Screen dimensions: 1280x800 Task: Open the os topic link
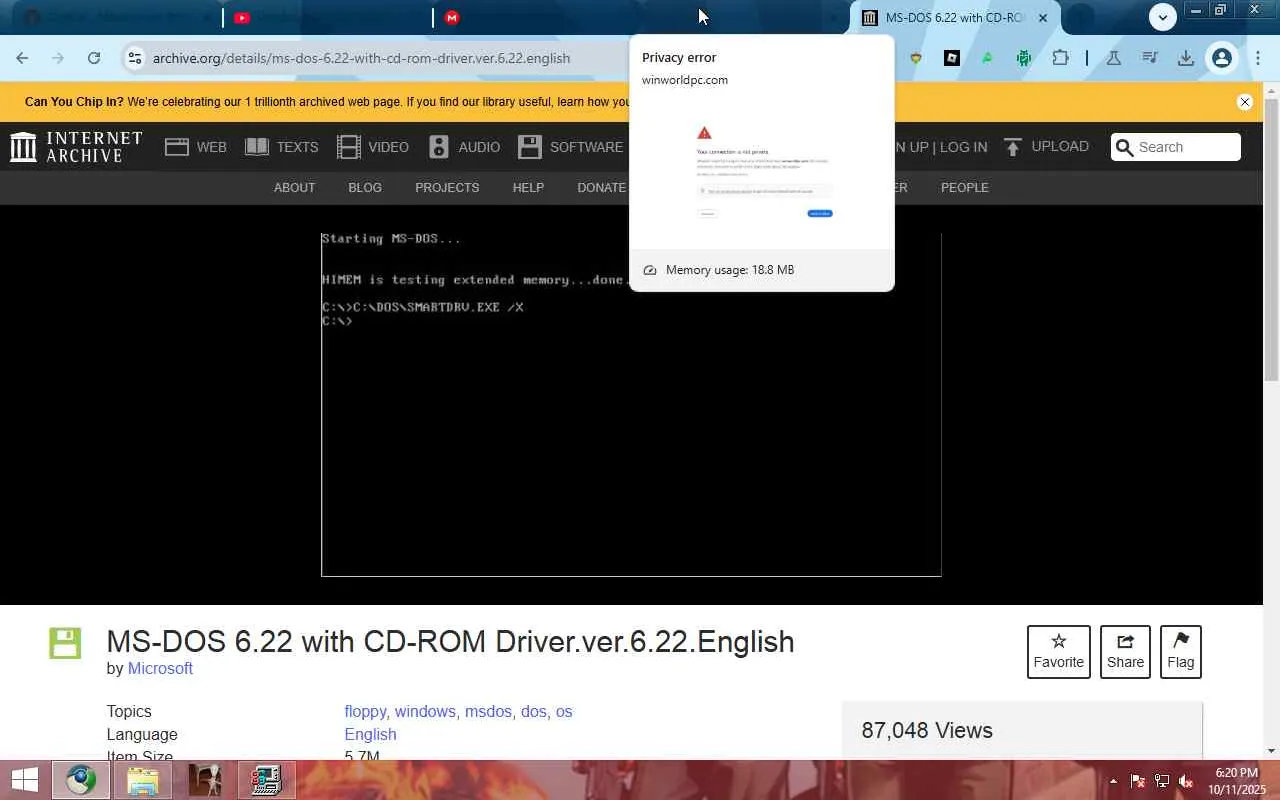tap(564, 712)
